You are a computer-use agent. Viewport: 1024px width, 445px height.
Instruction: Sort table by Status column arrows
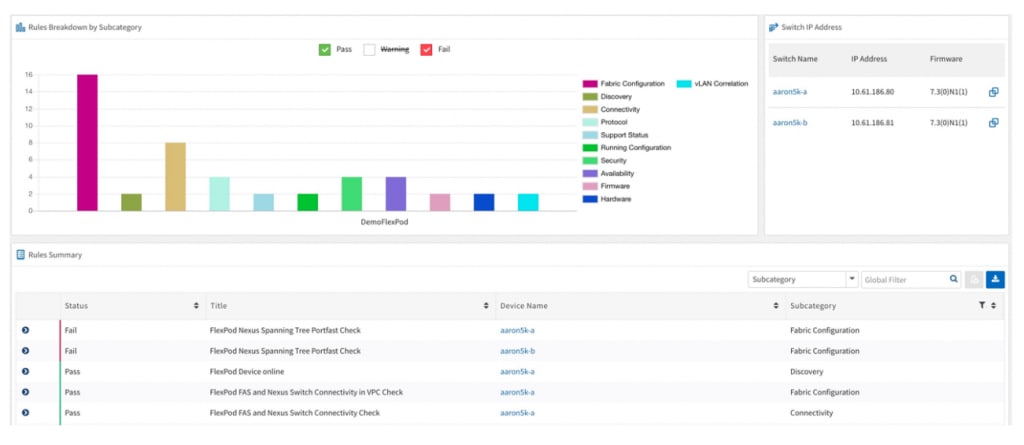click(196, 306)
